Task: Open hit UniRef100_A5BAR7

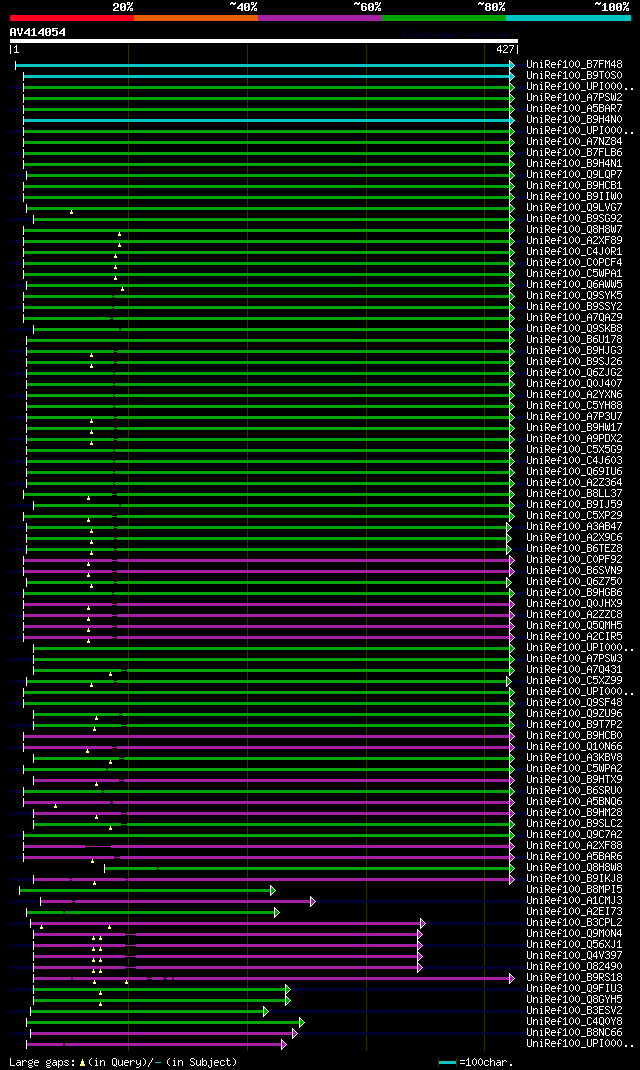Action: pyautogui.click(x=574, y=109)
